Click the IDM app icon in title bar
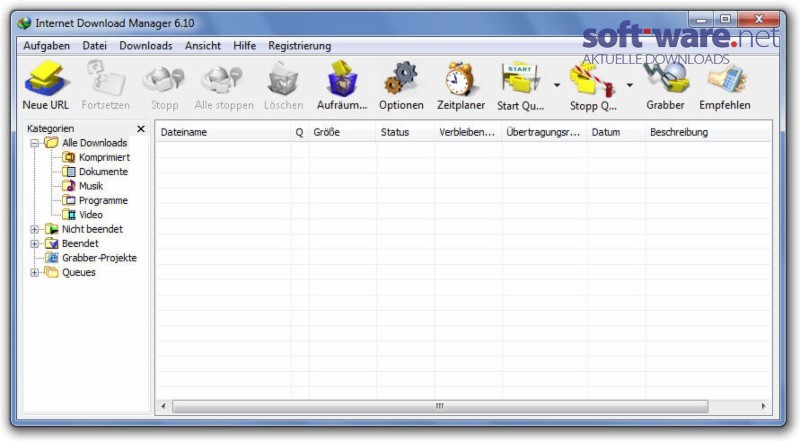Image resolution: width=800 pixels, height=441 pixels. point(24,23)
